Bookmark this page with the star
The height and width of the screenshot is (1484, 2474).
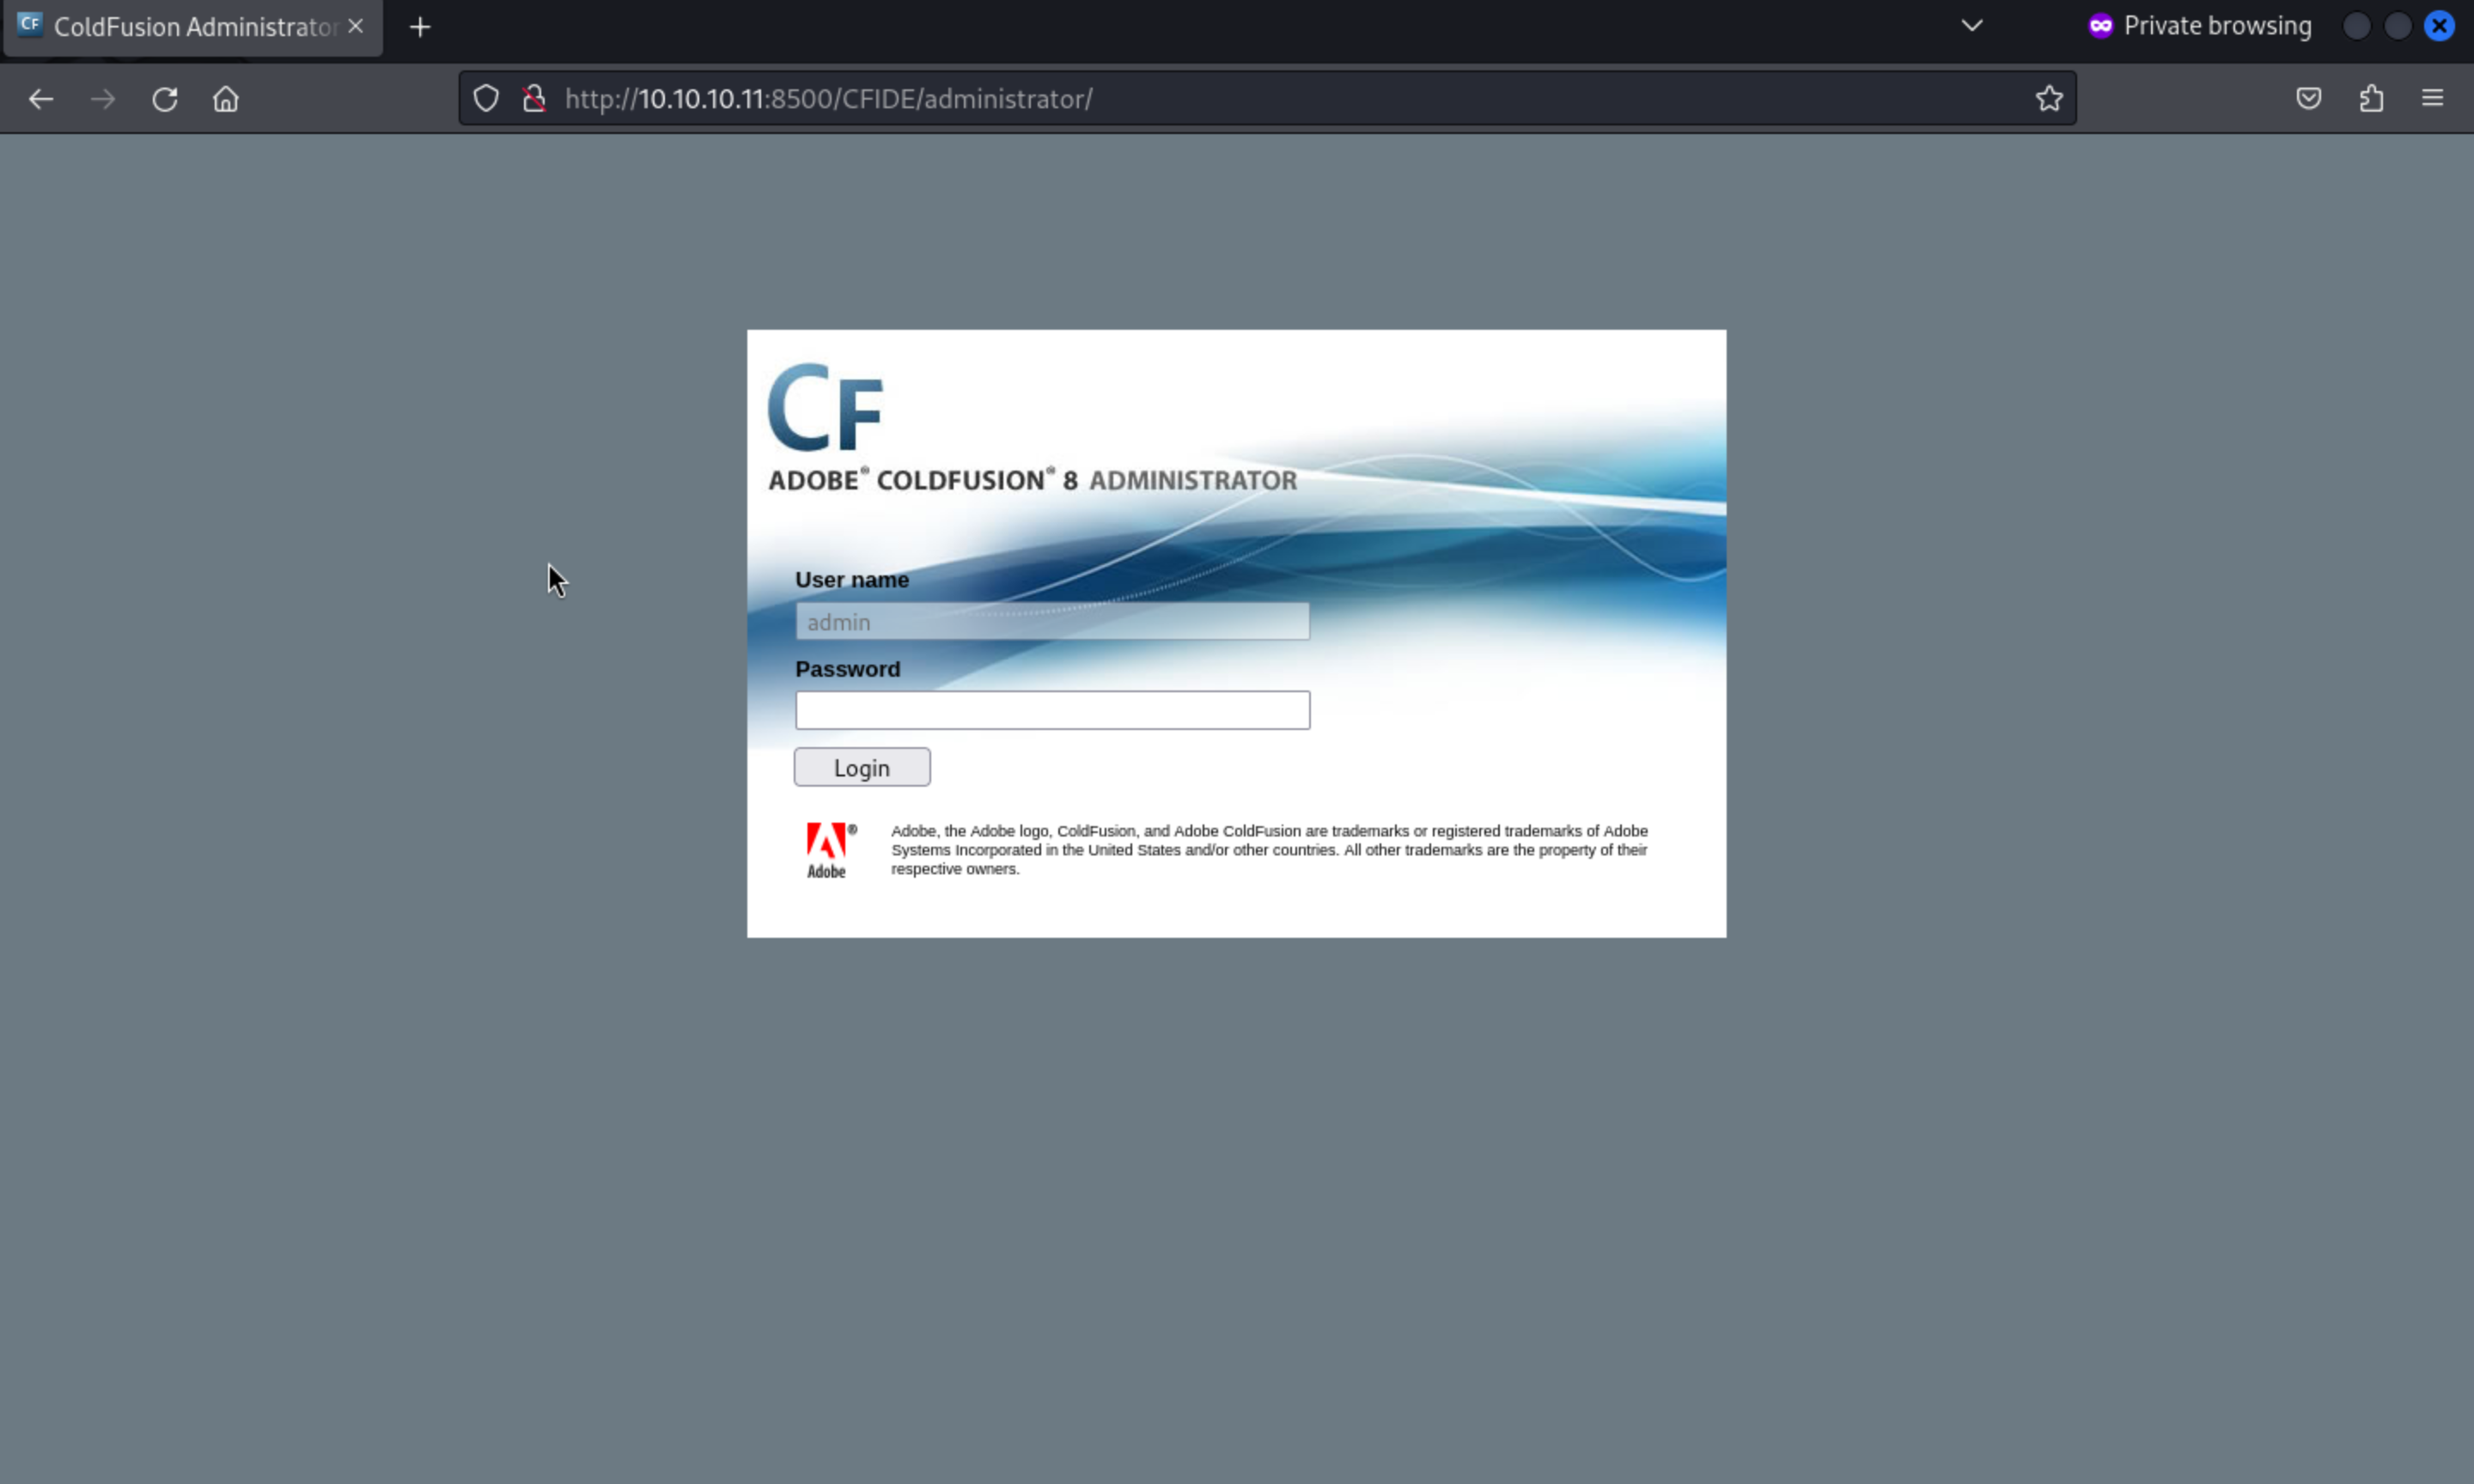point(2049,98)
